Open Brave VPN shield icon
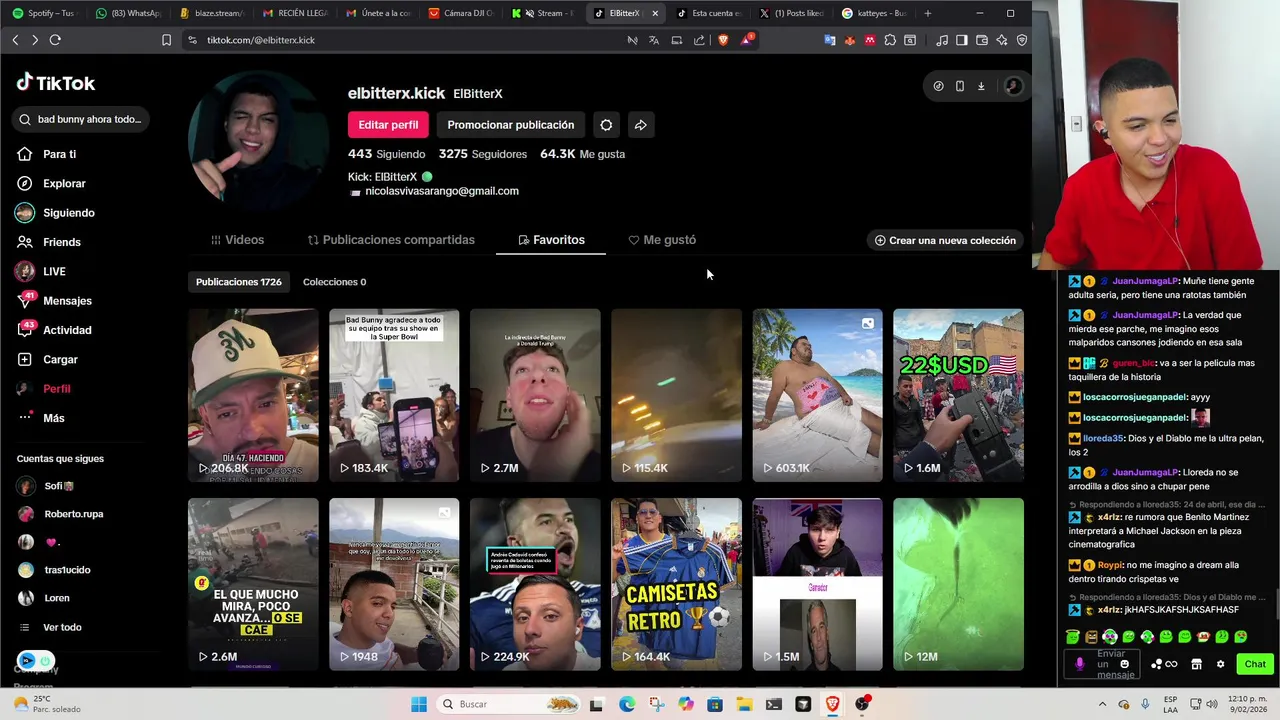 coord(1021,40)
